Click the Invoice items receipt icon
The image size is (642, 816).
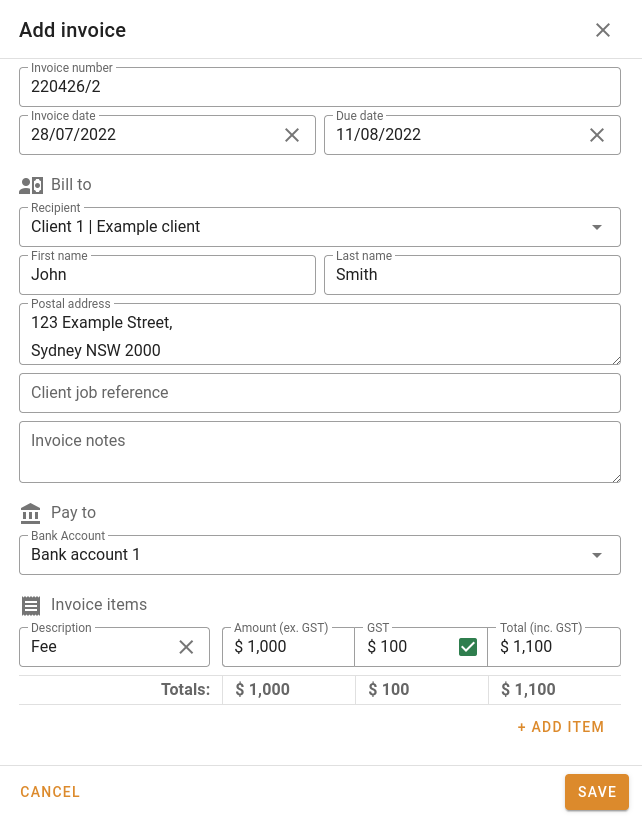(x=30, y=604)
